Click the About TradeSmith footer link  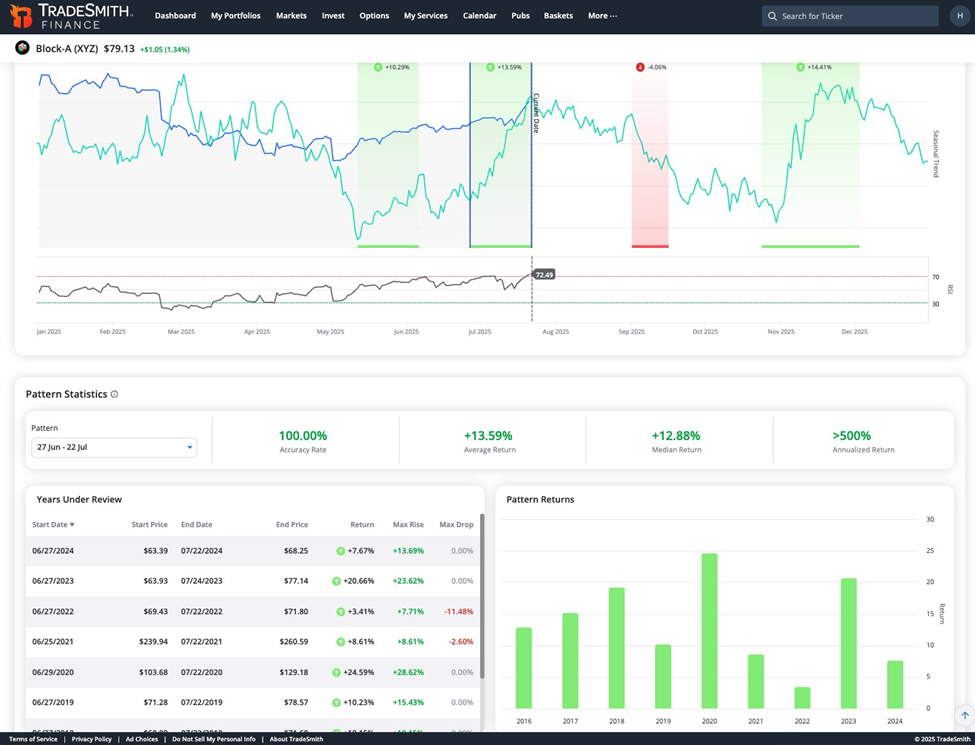296,739
